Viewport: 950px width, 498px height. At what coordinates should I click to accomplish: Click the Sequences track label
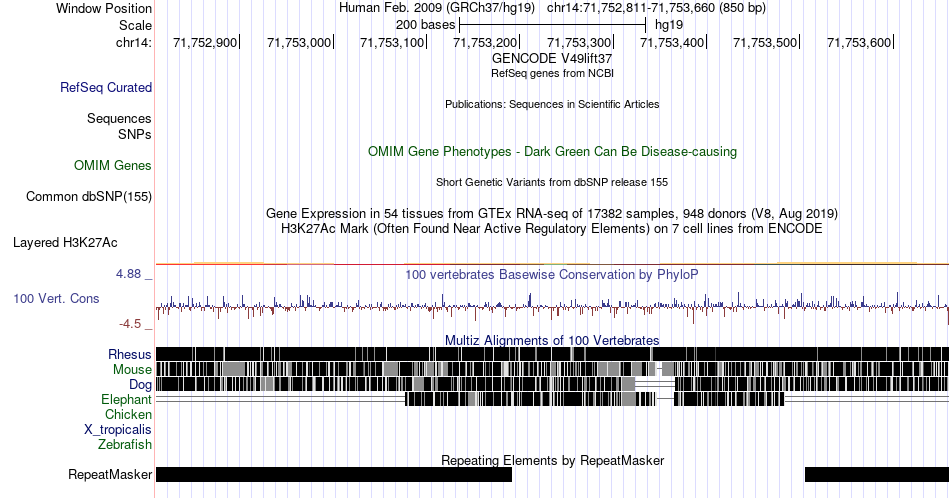point(119,118)
